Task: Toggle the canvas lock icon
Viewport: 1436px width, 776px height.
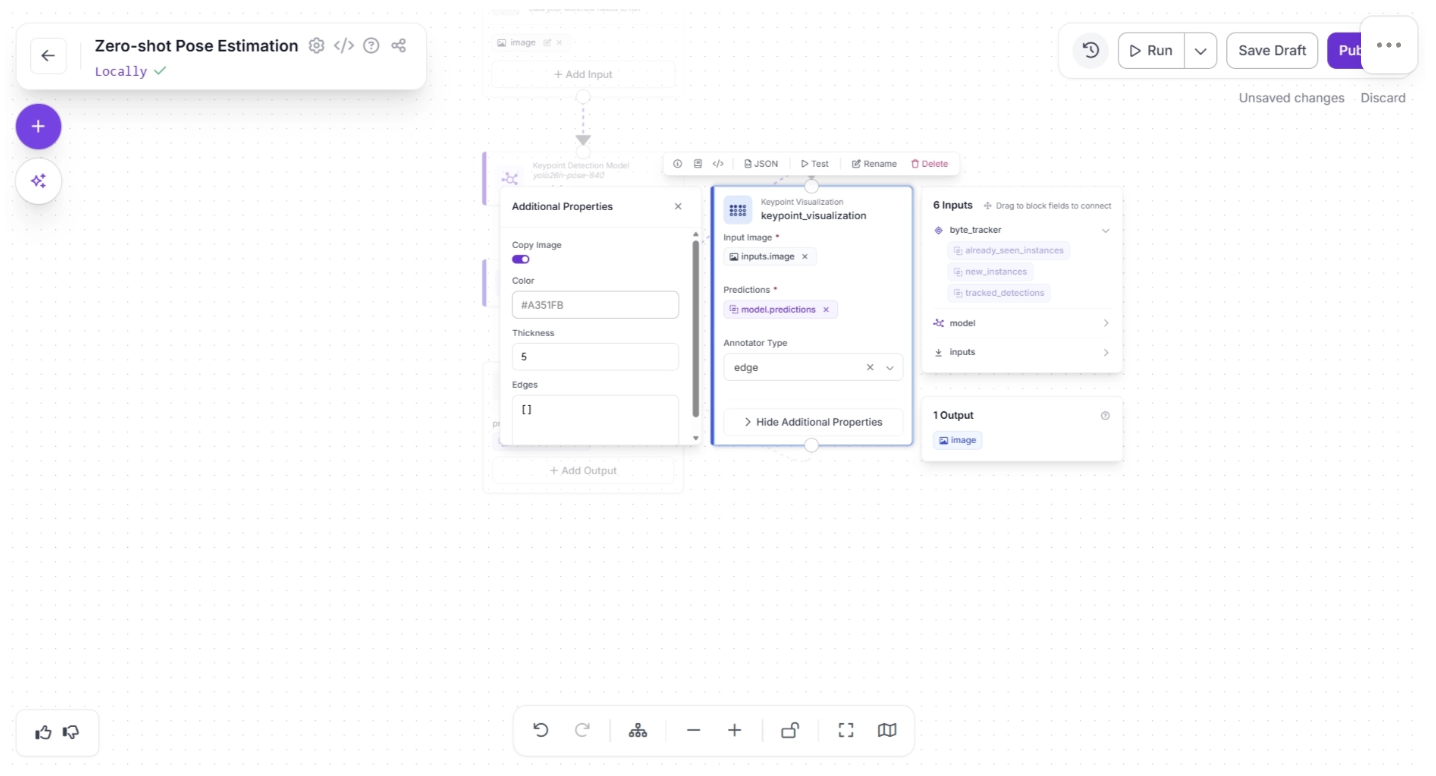Action: click(x=790, y=730)
